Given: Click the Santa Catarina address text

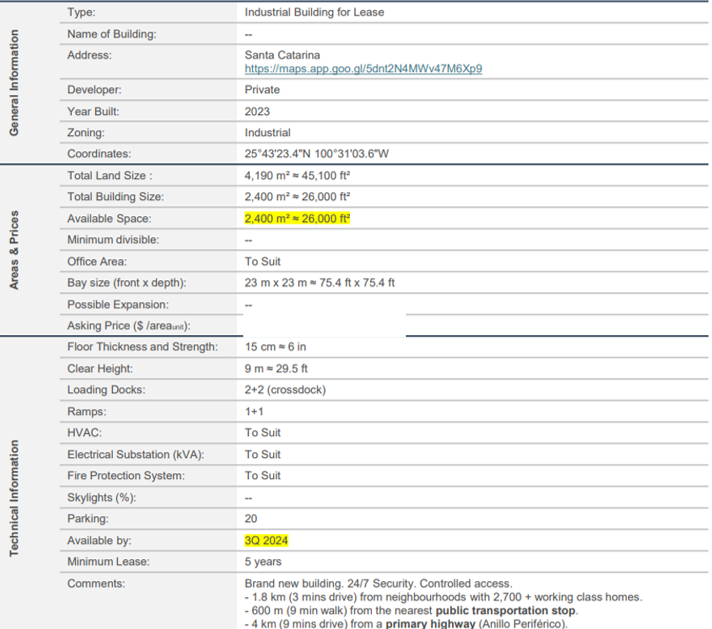Looking at the screenshot, I should [281, 55].
